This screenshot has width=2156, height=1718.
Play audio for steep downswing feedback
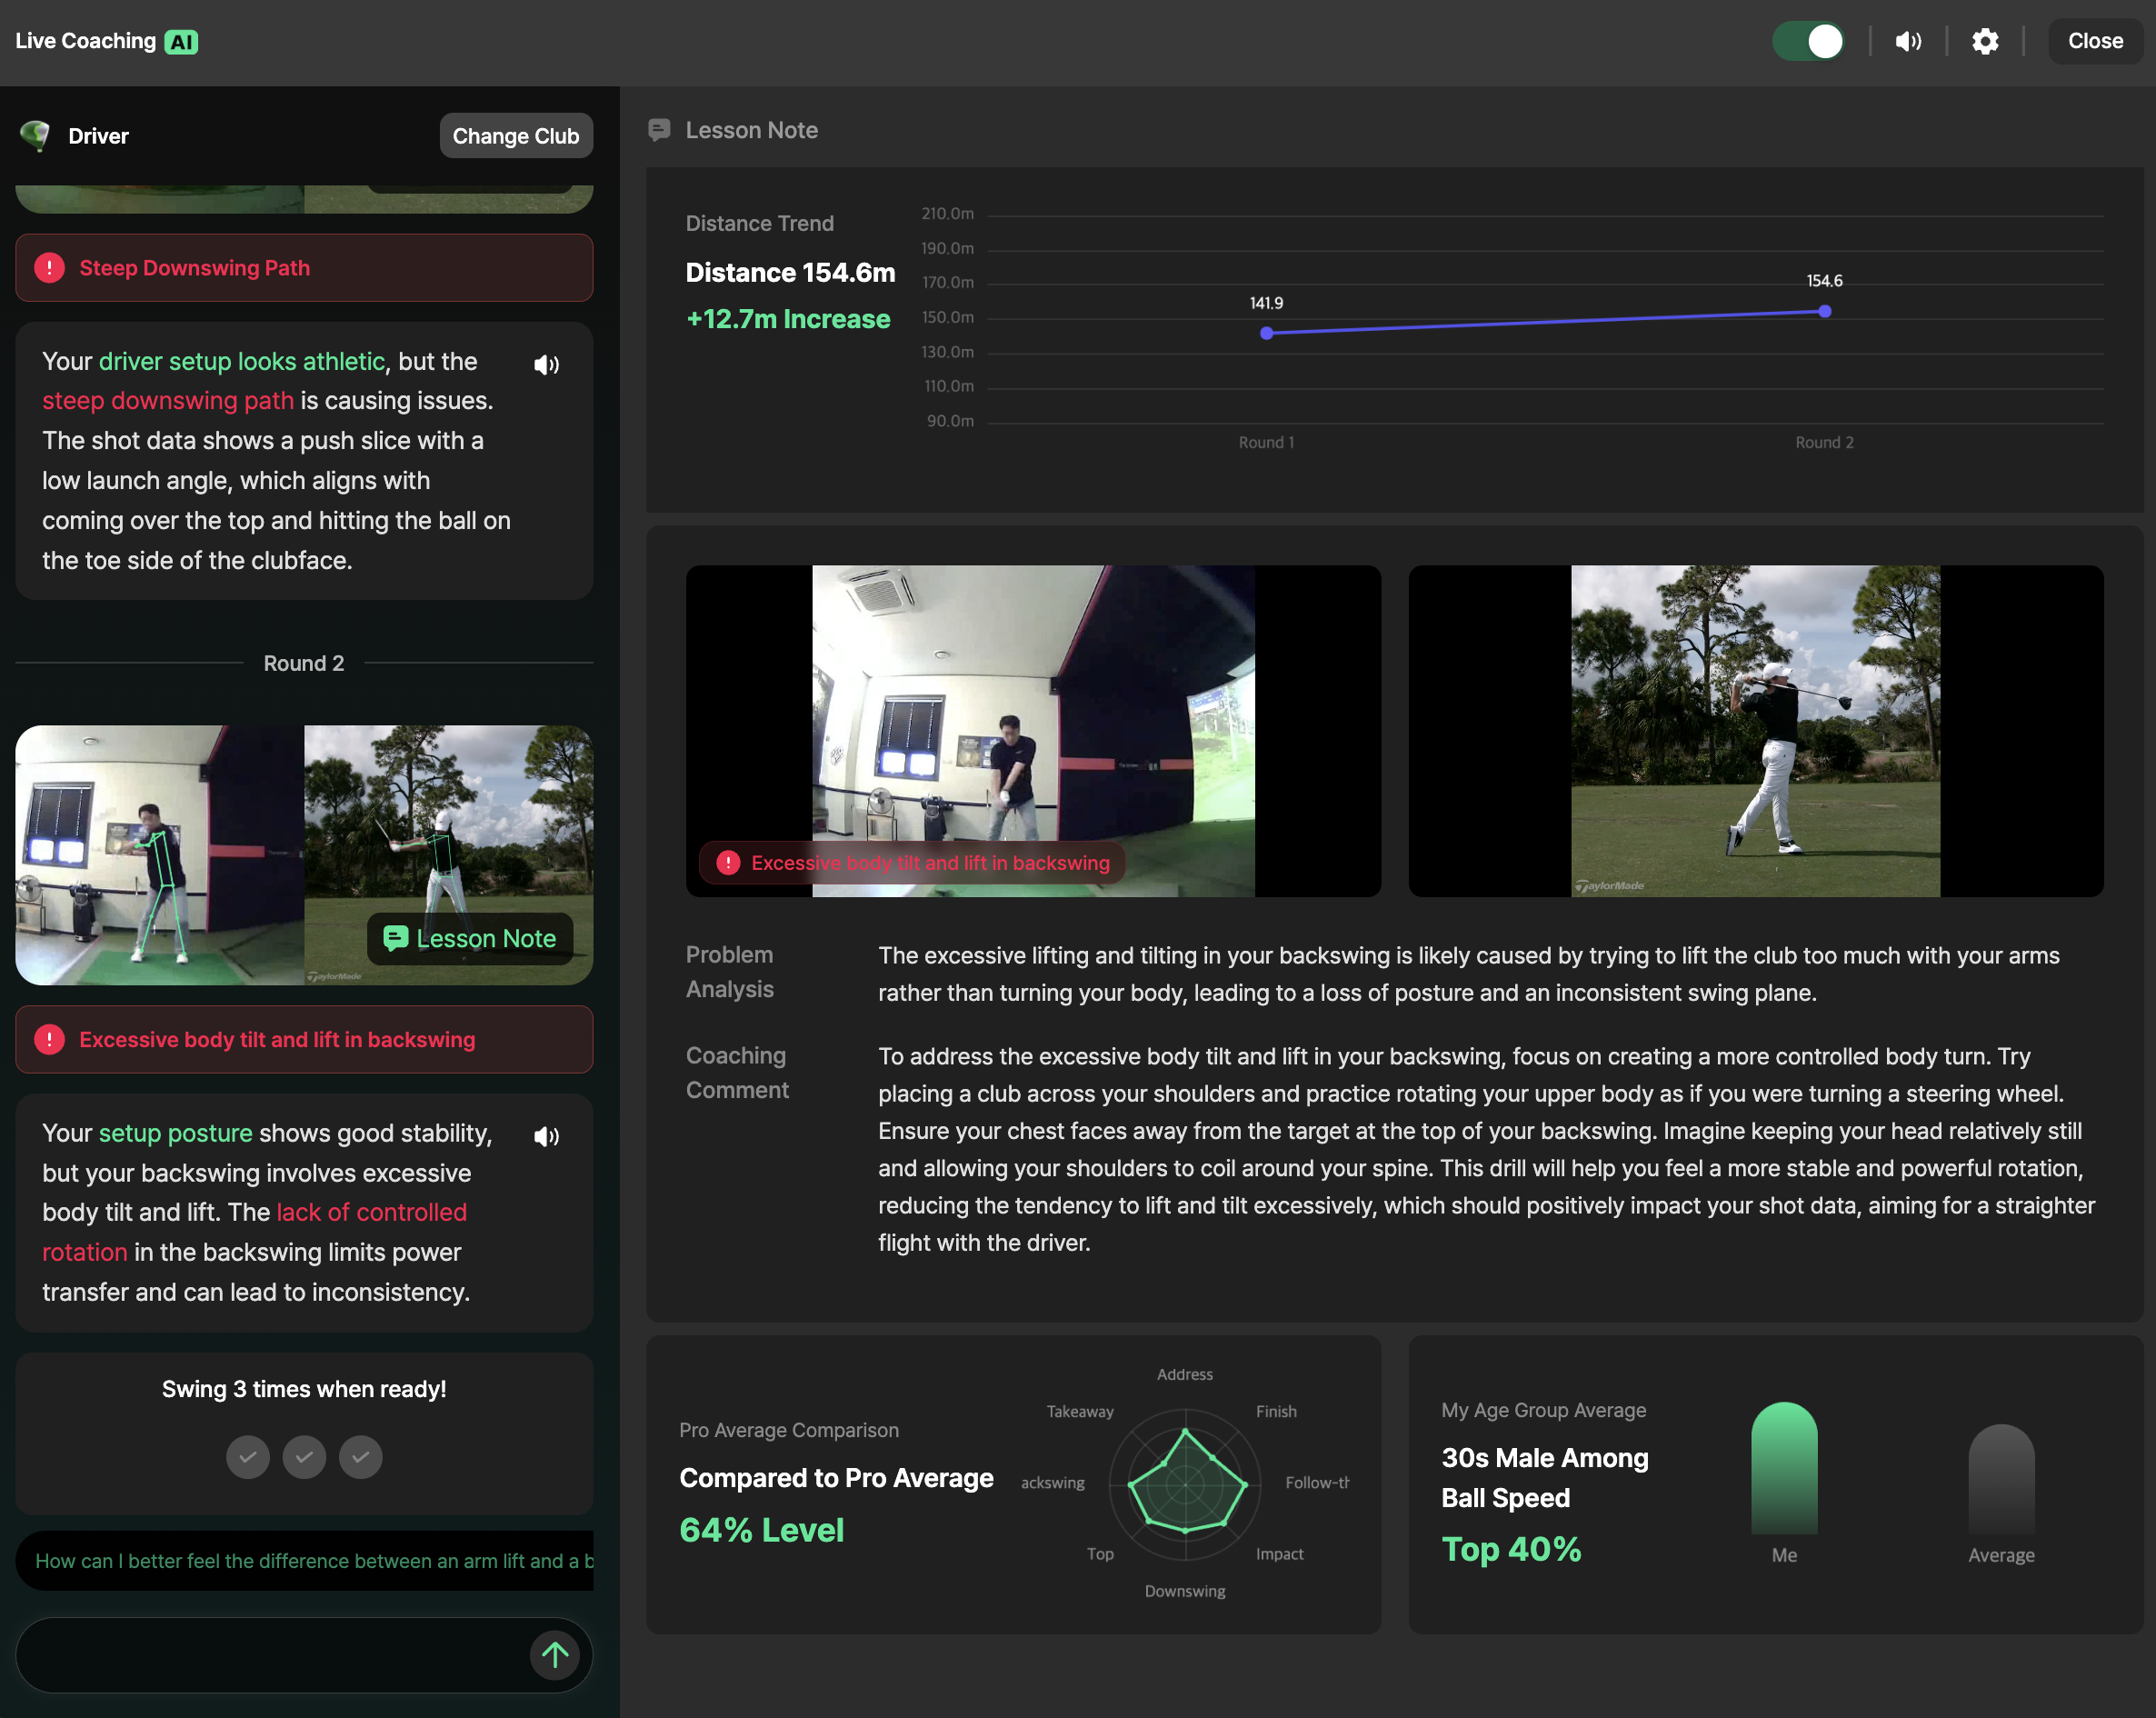click(x=546, y=365)
